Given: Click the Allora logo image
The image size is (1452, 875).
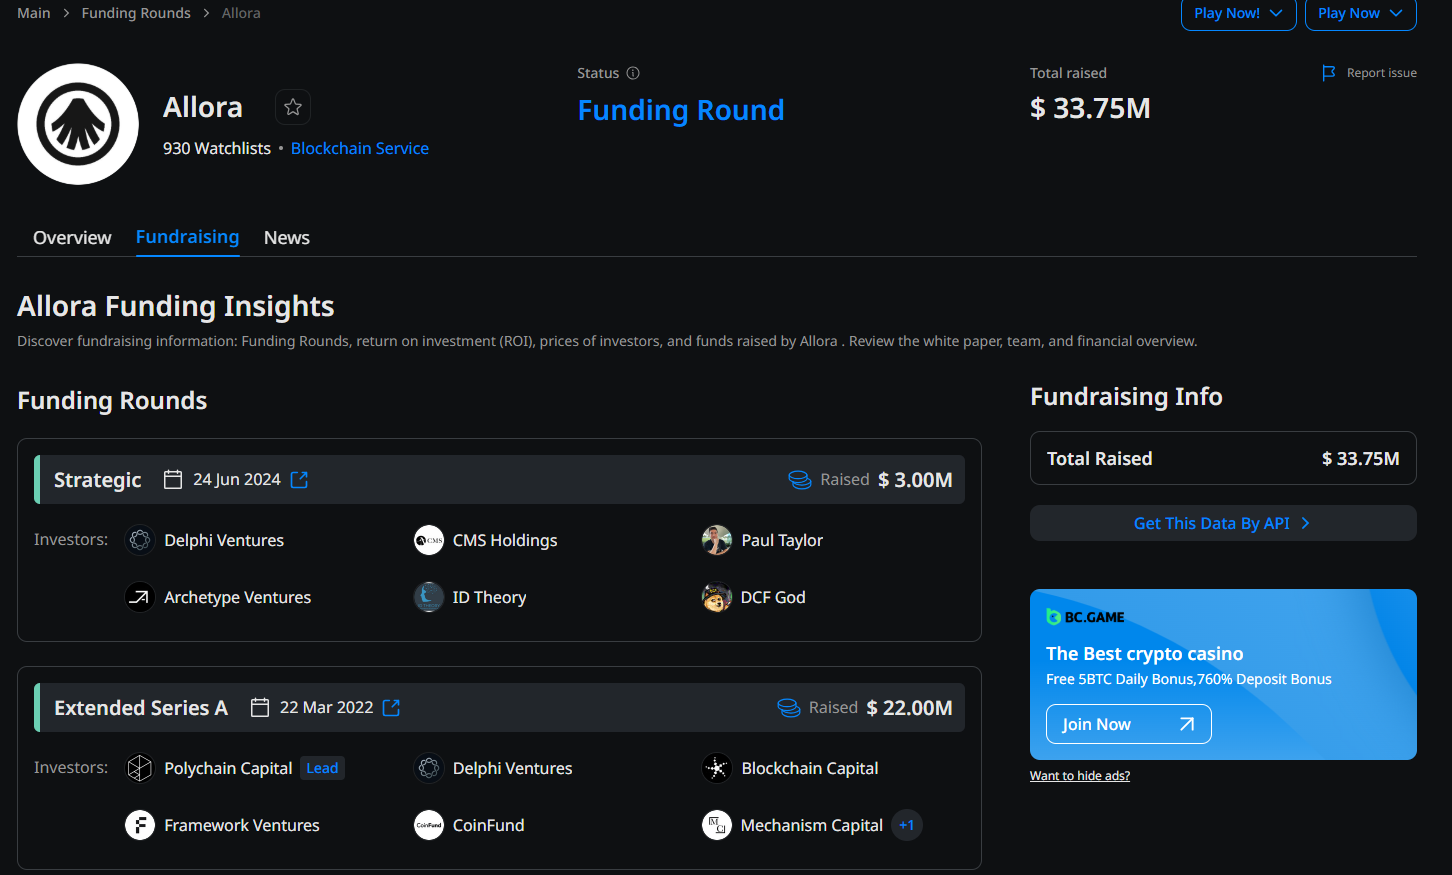Looking at the screenshot, I should pyautogui.click(x=78, y=124).
